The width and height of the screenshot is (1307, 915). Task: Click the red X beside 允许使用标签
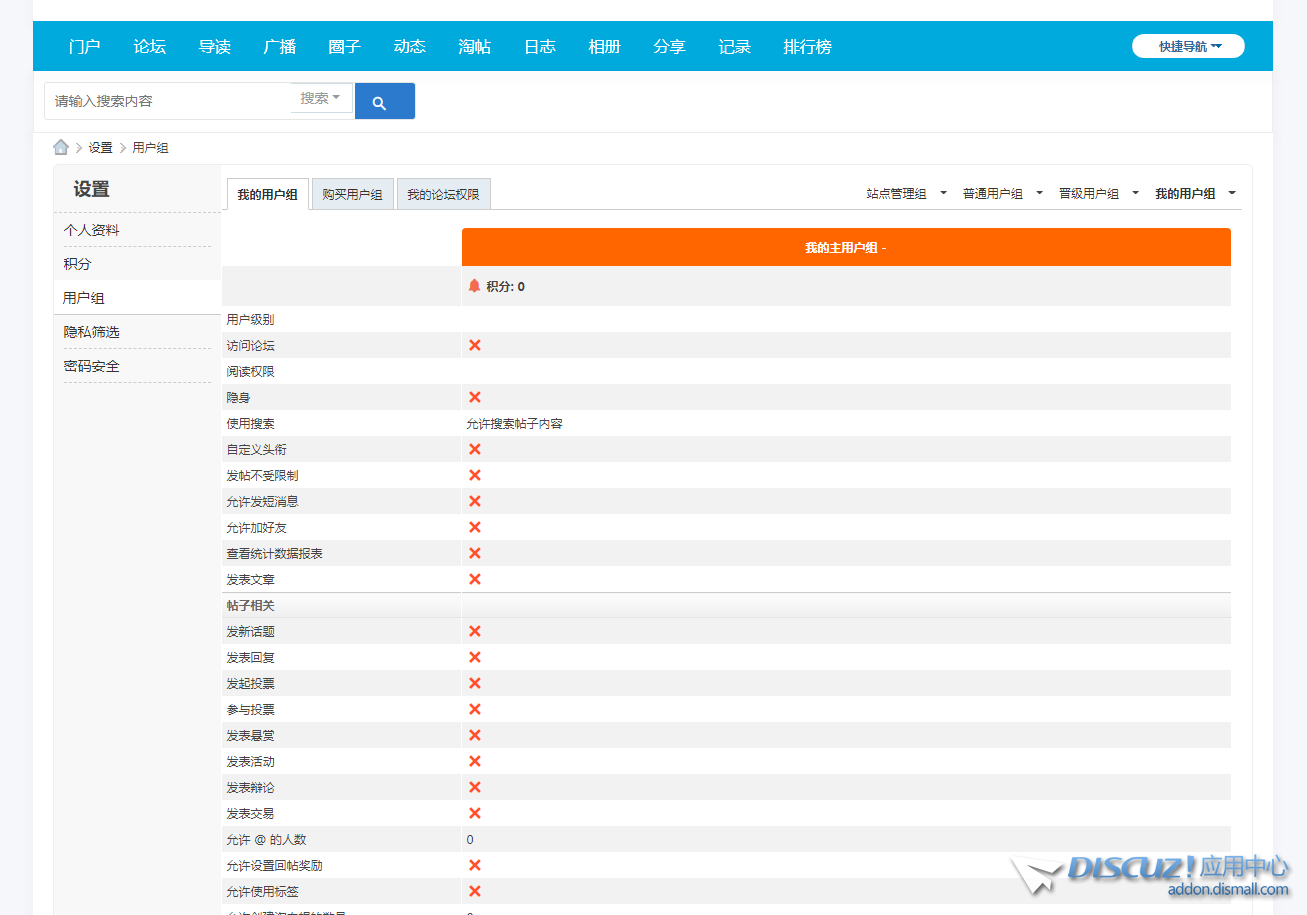pos(475,891)
